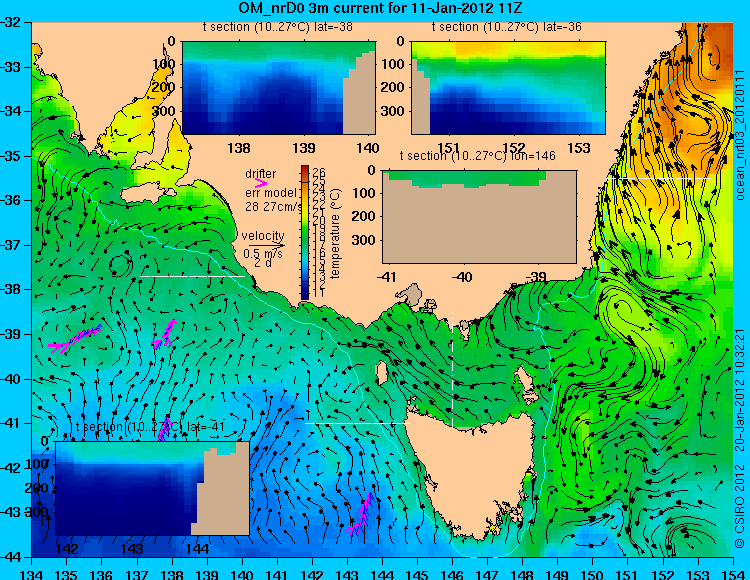Click the '2 d' duration label
Viewport: 750px width, 580px height.
(263, 263)
